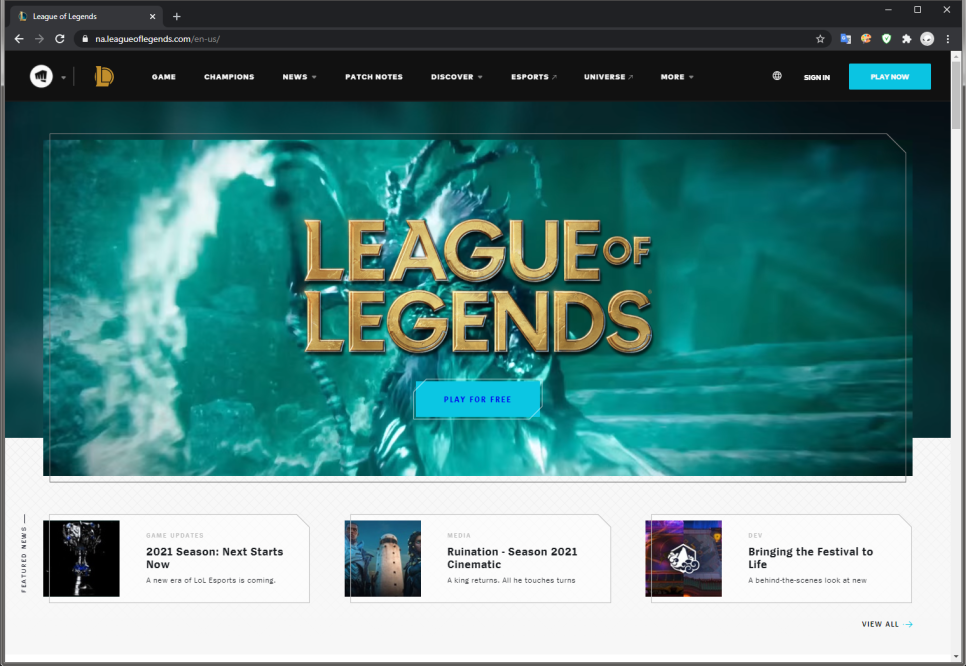Click 'A new era of LoL Esports is coming.' text
The height and width of the screenshot is (666, 966).
[x=211, y=580]
